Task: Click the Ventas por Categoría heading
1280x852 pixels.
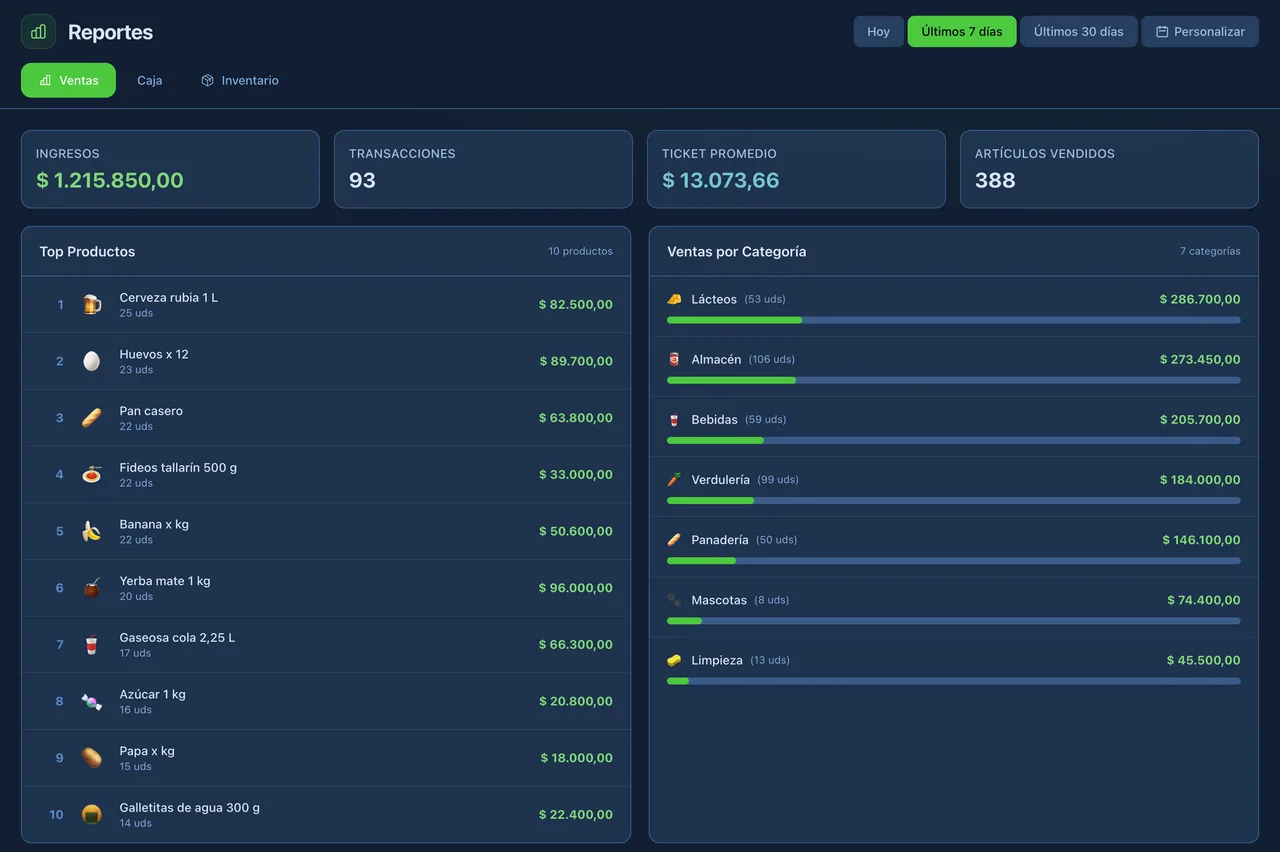Action: tap(736, 252)
